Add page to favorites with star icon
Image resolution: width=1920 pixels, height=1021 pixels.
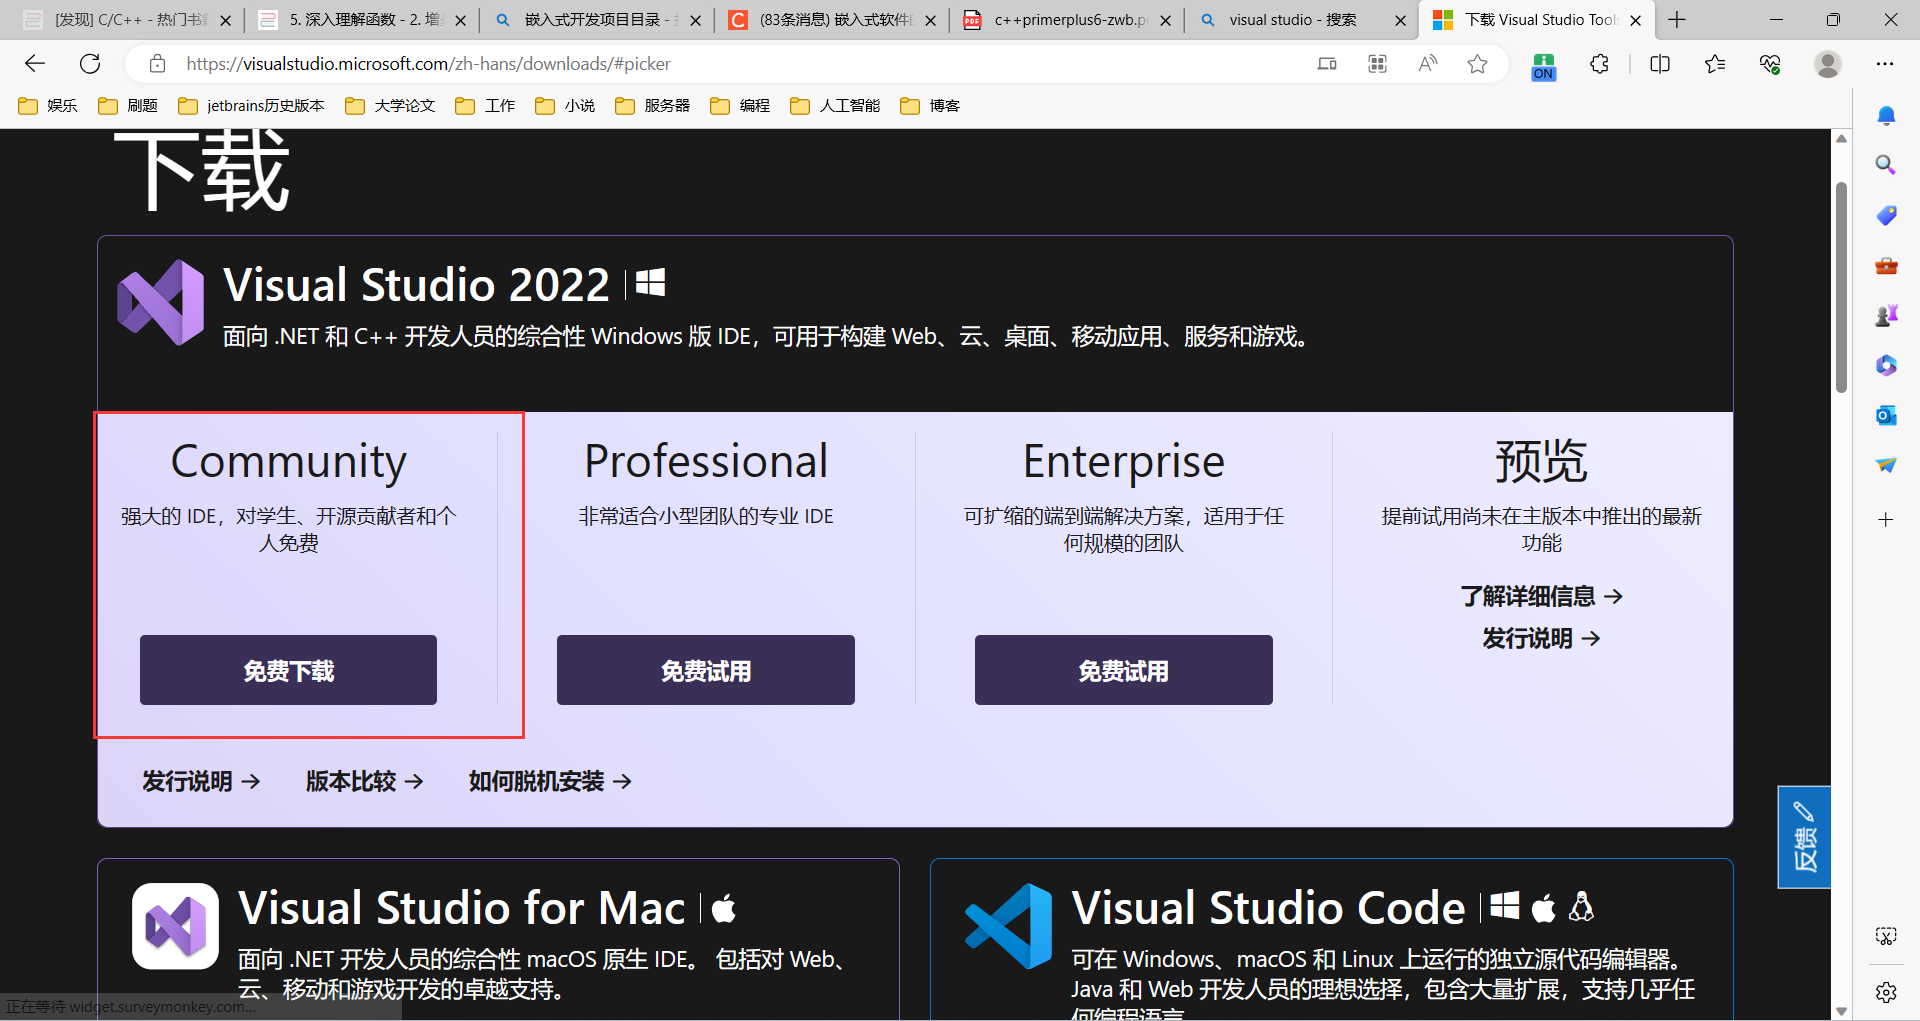click(1477, 64)
